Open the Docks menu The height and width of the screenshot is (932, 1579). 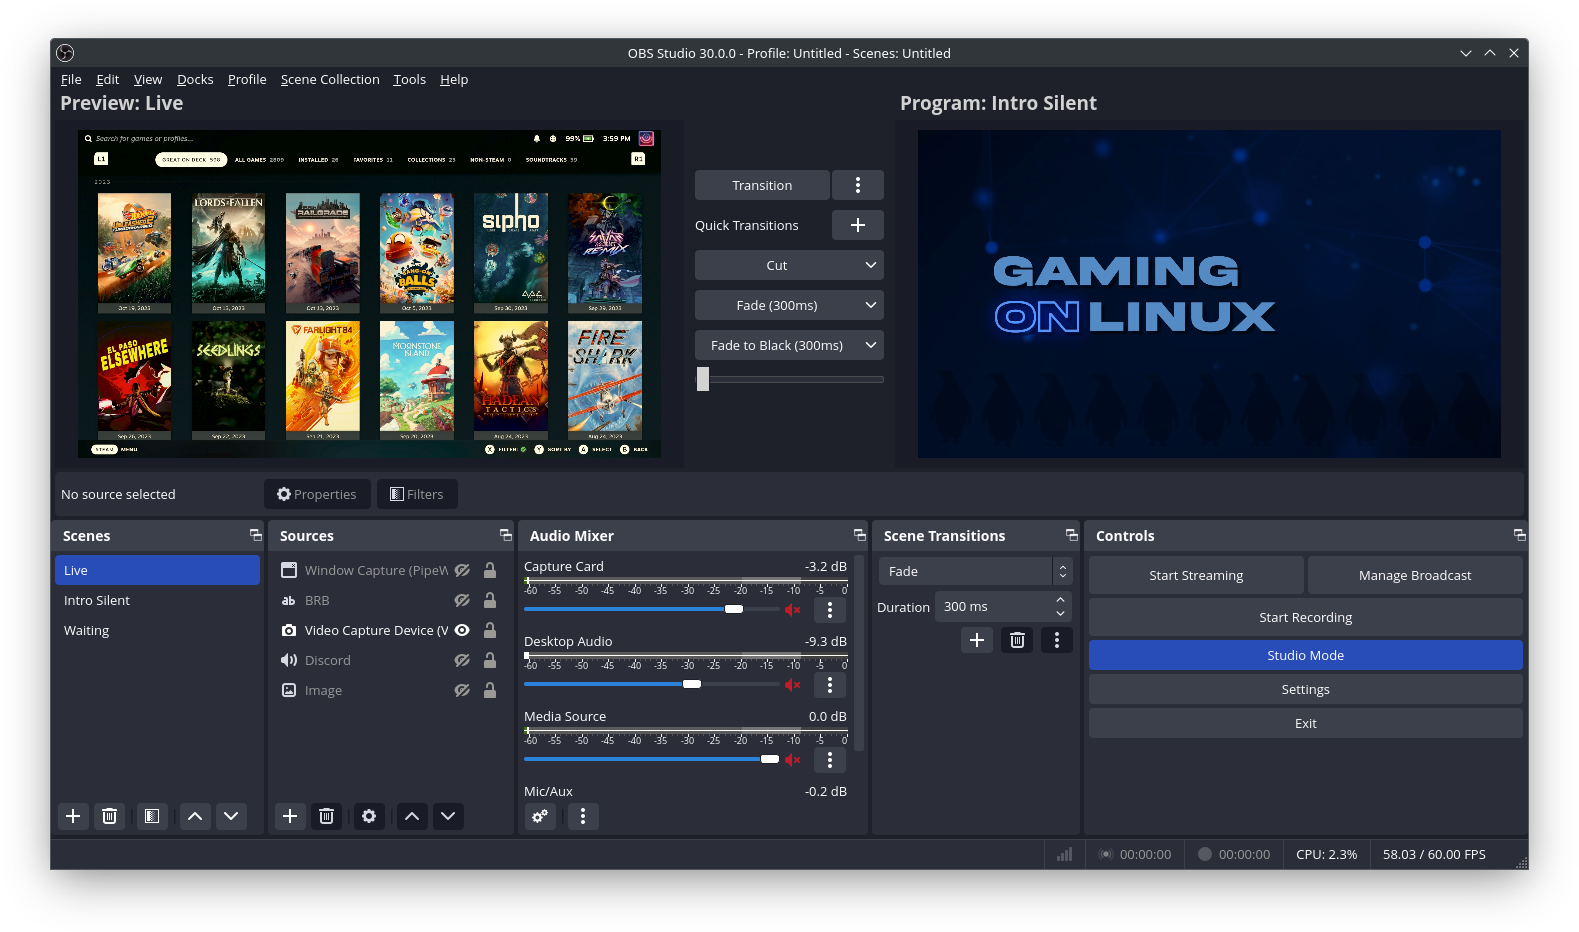(195, 80)
